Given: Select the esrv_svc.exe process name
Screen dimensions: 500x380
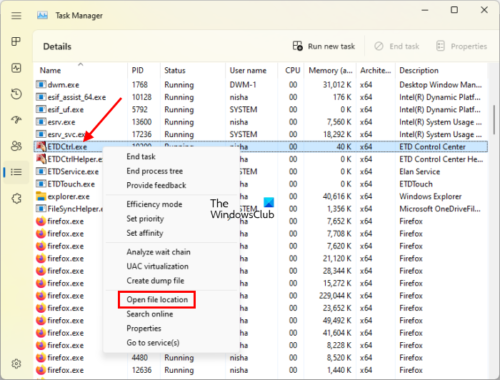Looking at the screenshot, I should click(x=67, y=134).
